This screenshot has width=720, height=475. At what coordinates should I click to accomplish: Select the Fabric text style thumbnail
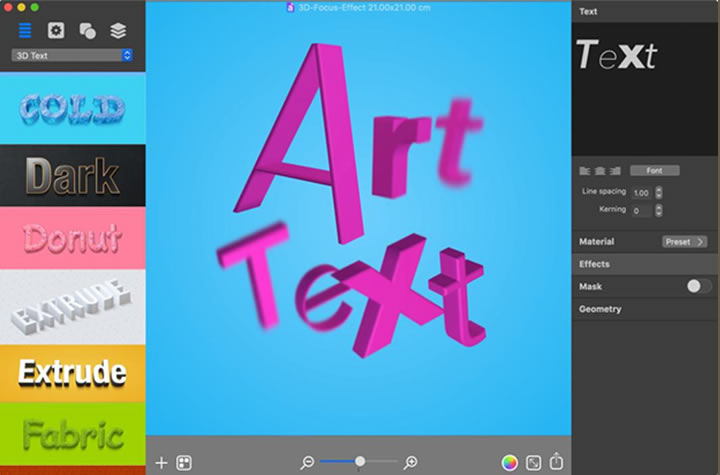coord(73,434)
